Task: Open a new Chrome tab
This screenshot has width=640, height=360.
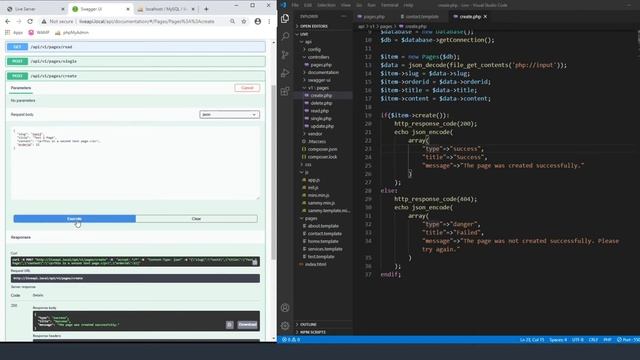Action: pos(206,9)
